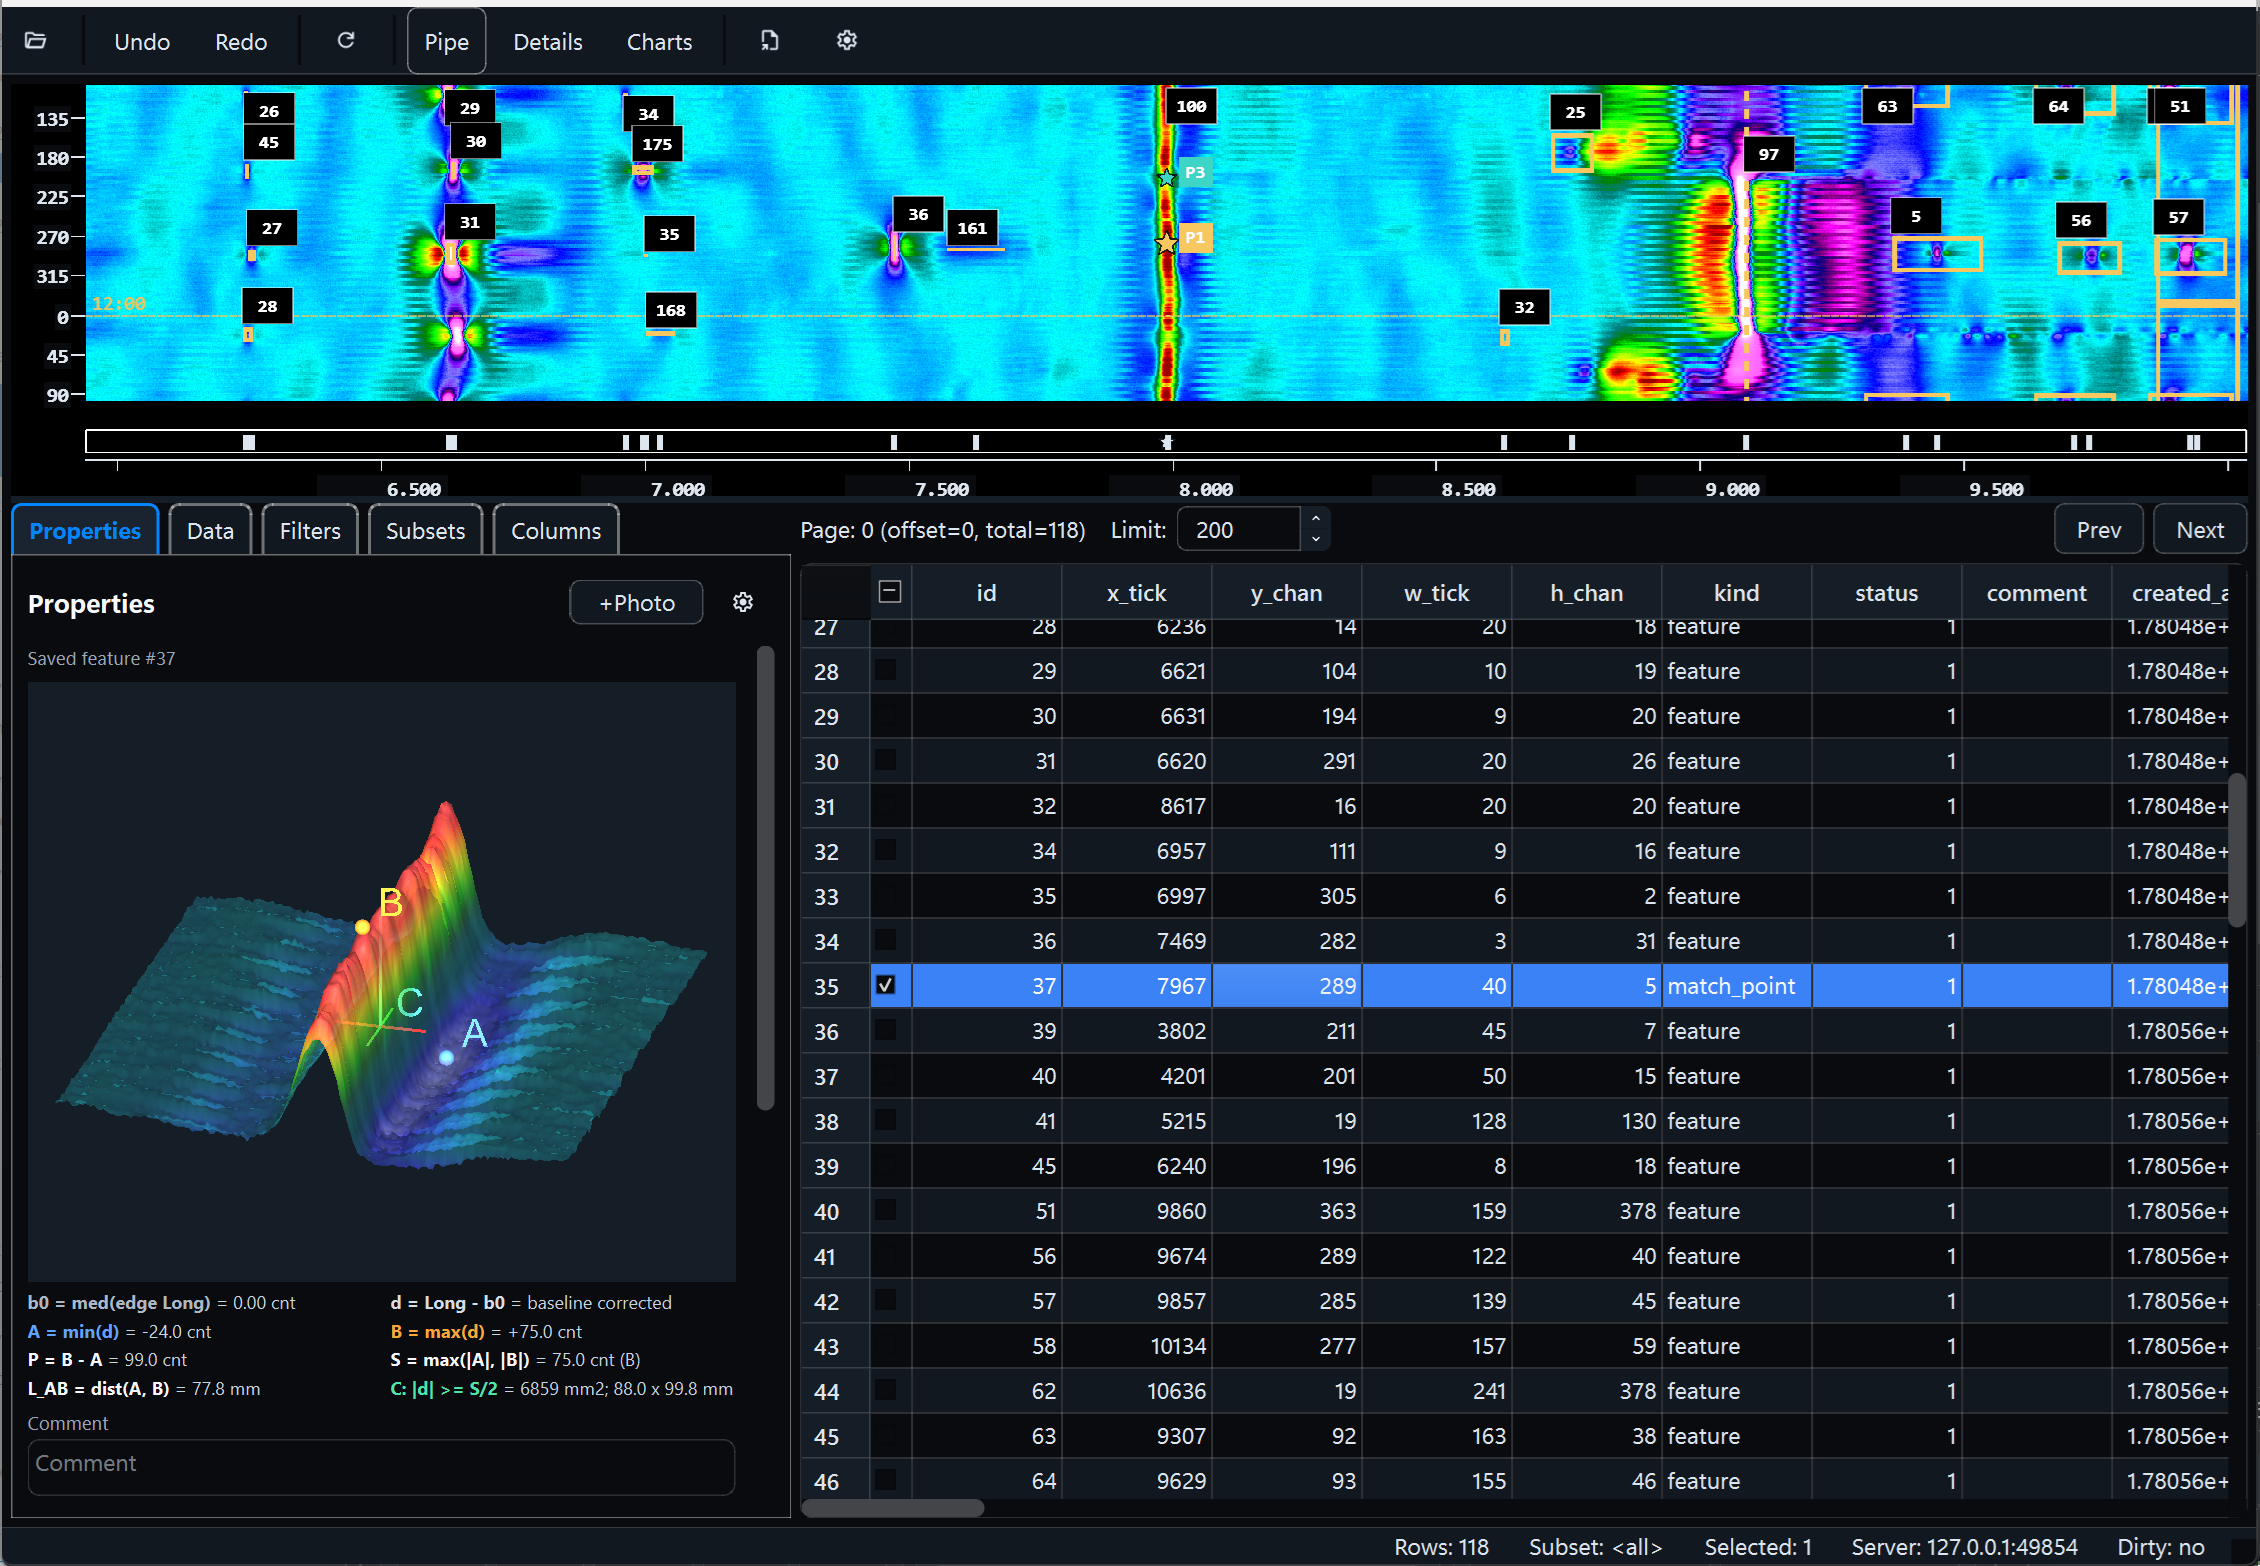
Task: Check the checkbox for row id 36
Action: (886, 940)
